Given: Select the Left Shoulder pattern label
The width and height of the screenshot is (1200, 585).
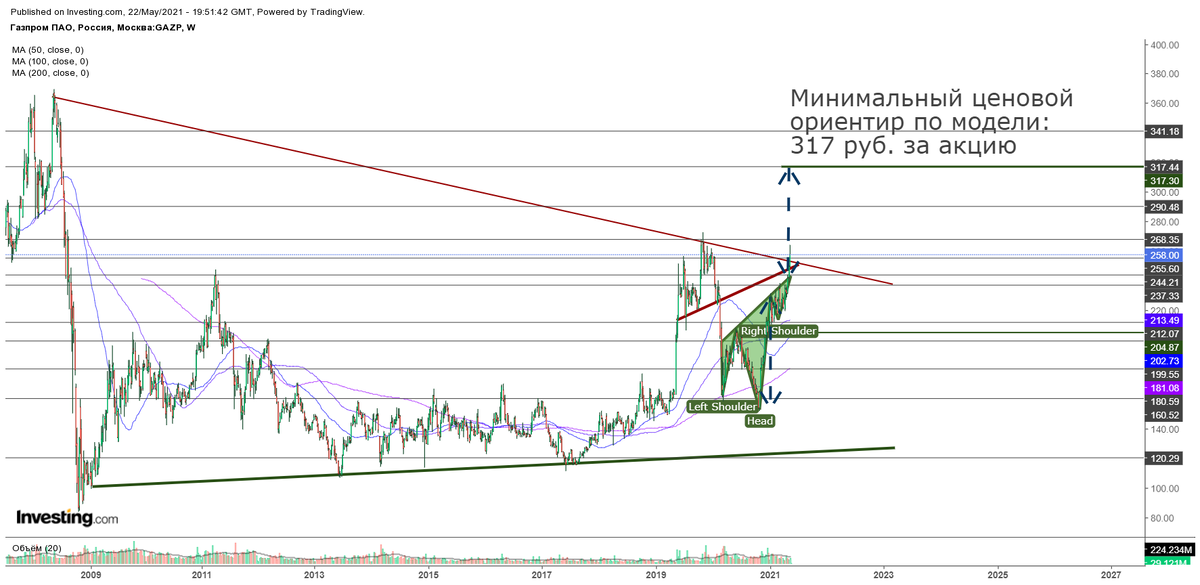Looking at the screenshot, I should (722, 406).
